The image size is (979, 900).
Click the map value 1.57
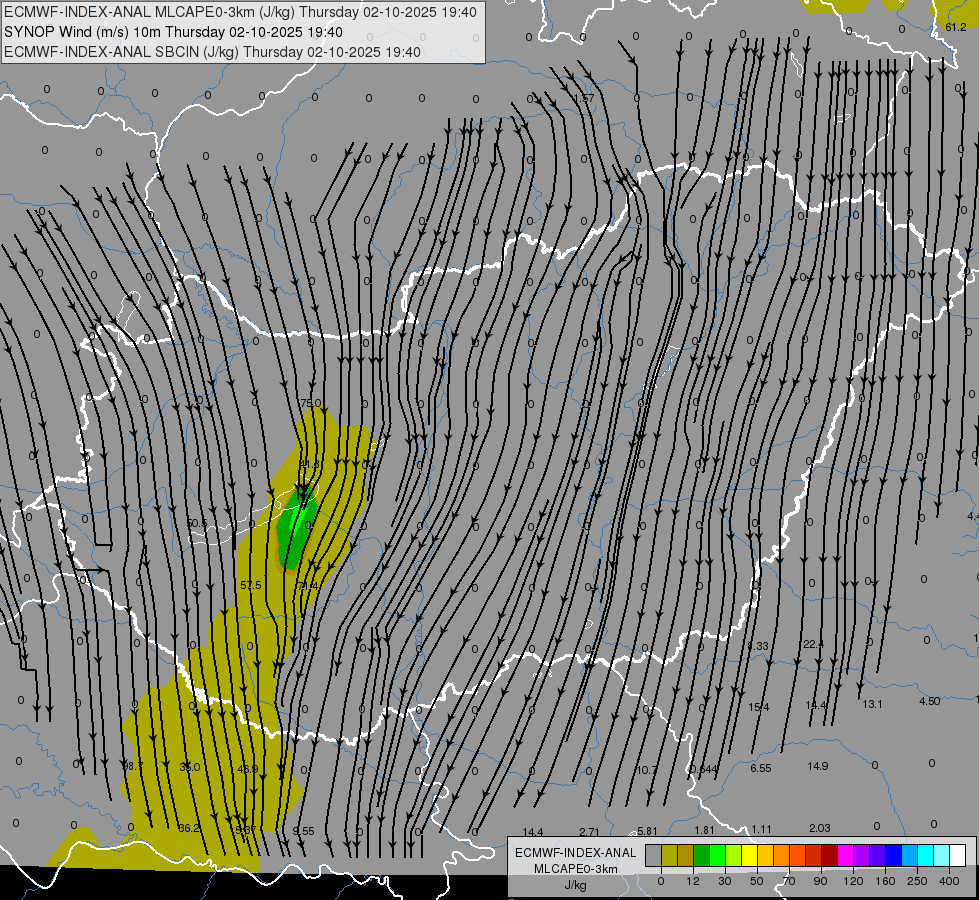click(x=583, y=99)
